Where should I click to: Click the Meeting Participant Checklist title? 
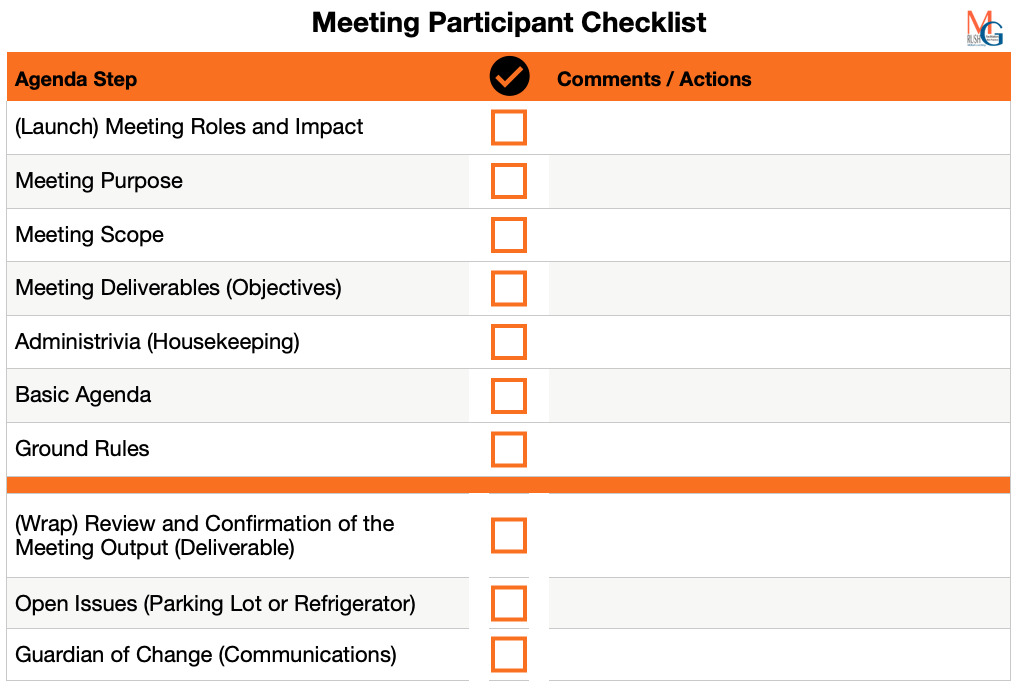tap(508, 23)
